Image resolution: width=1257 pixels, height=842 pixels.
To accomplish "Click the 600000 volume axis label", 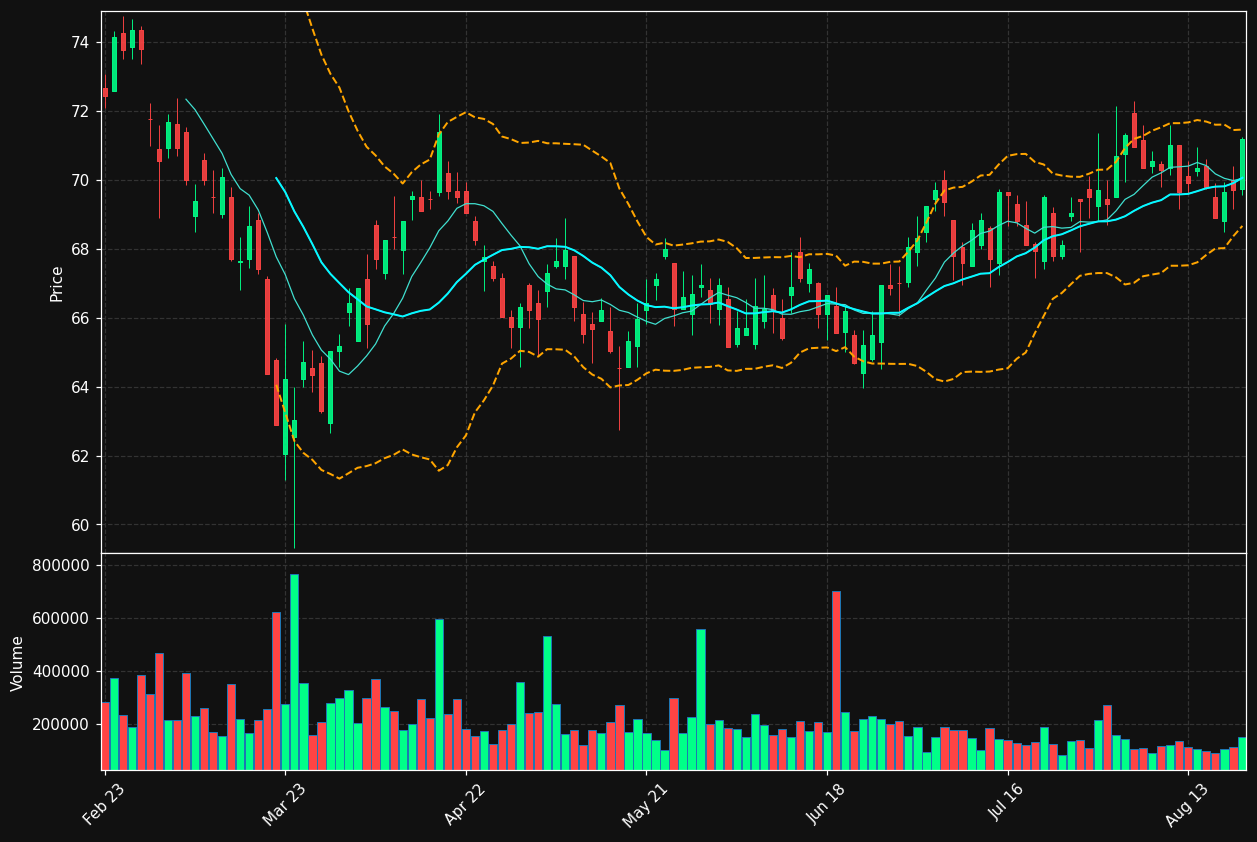I will tap(62, 618).
